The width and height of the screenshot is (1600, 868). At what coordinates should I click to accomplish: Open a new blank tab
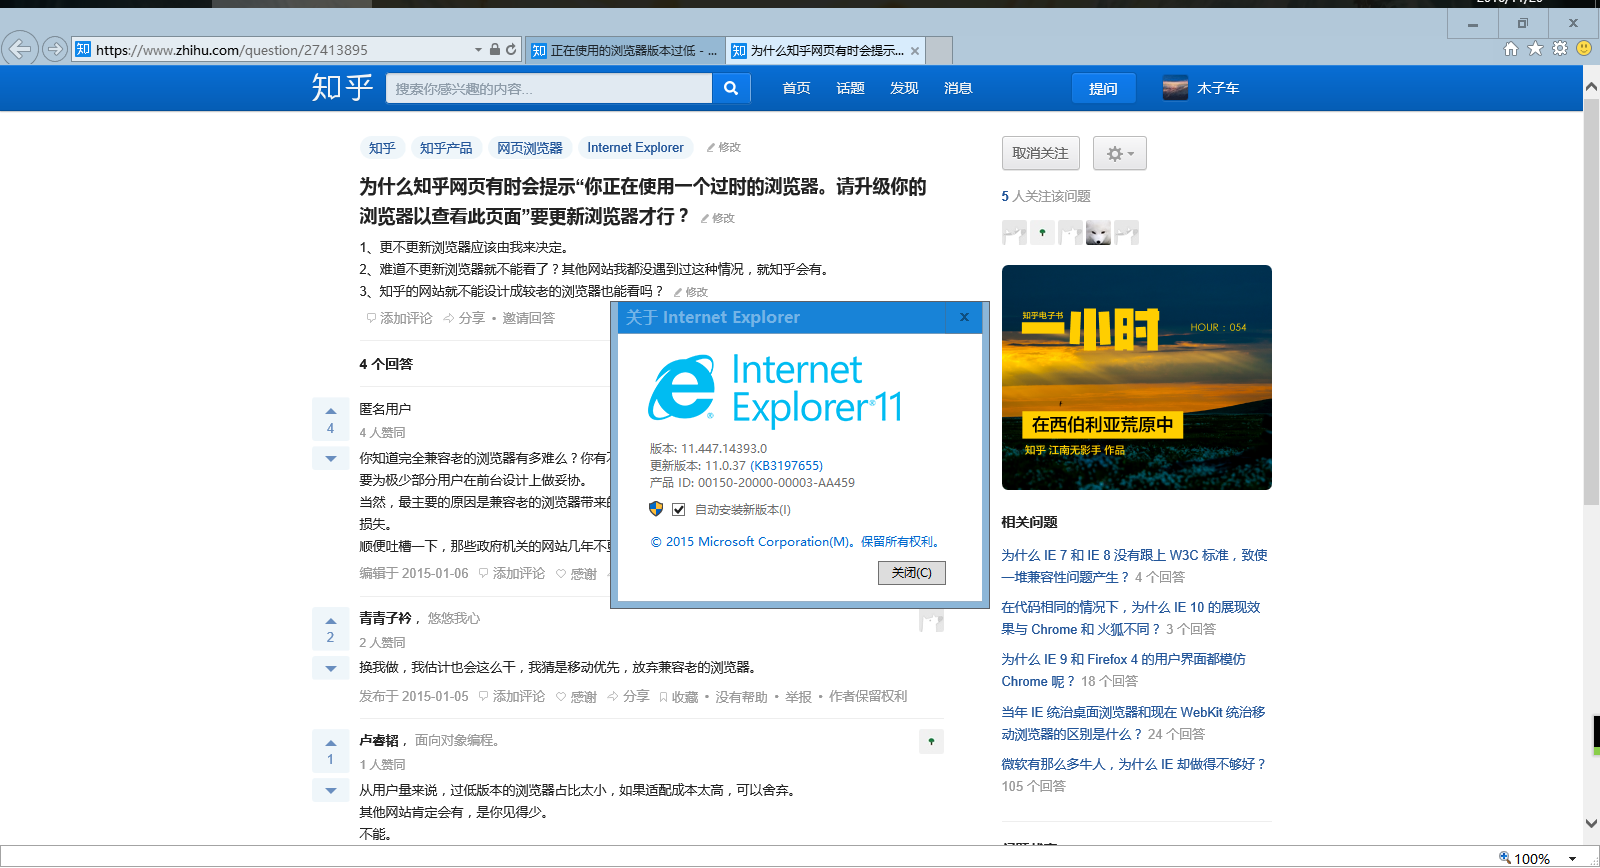pyautogui.click(x=939, y=50)
